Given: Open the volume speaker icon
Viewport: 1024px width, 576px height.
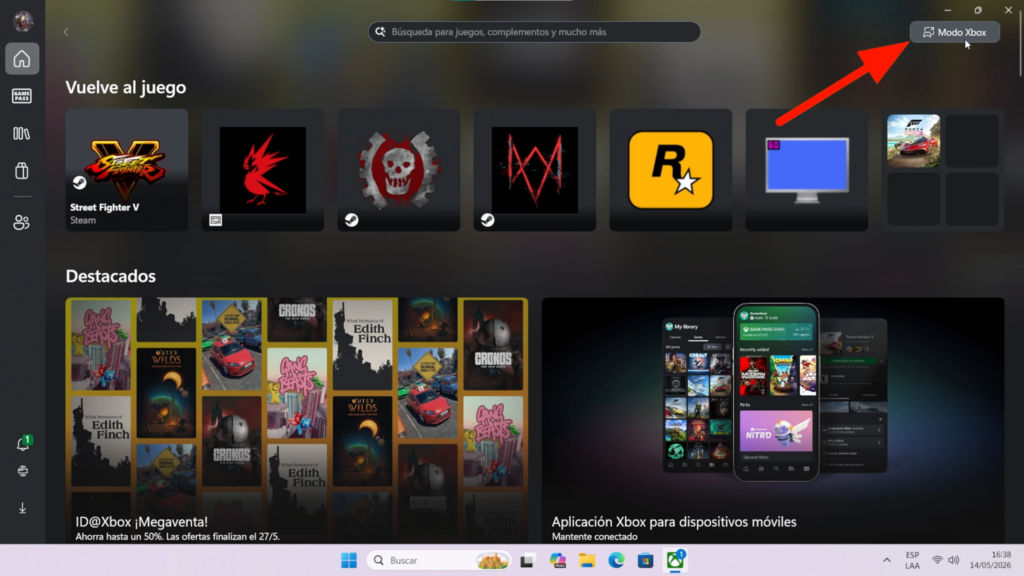Looking at the screenshot, I should coord(953,560).
